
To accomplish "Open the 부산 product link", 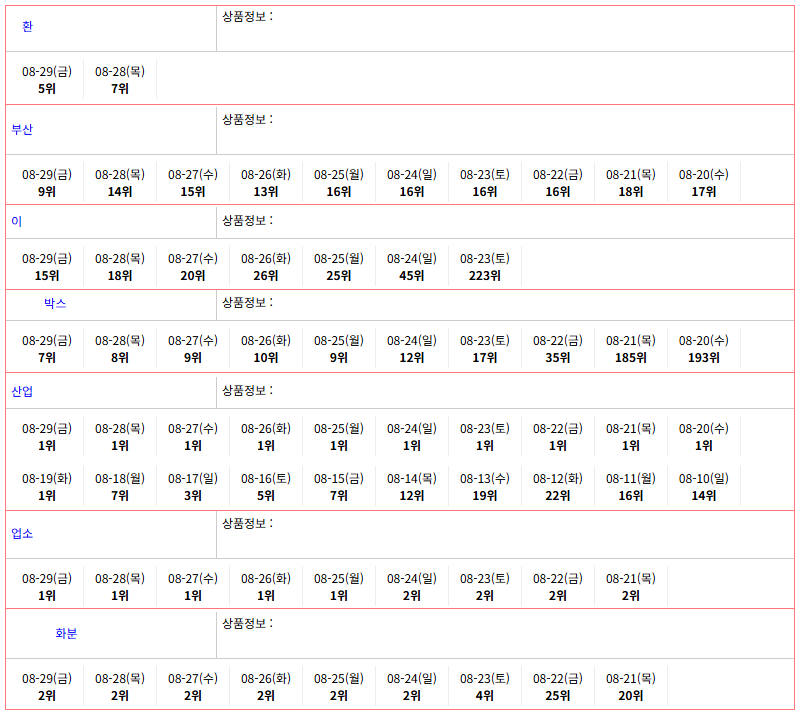I will point(22,130).
